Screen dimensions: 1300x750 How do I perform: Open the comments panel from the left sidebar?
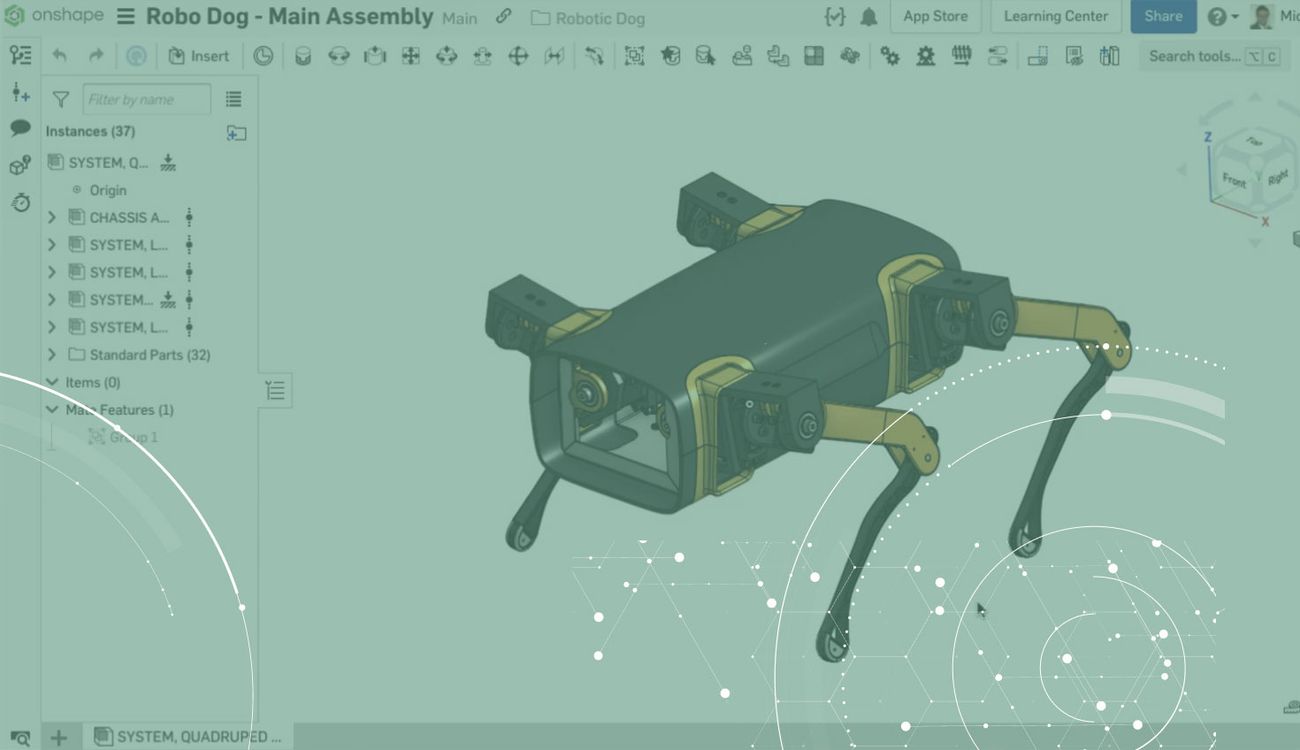(x=18, y=127)
